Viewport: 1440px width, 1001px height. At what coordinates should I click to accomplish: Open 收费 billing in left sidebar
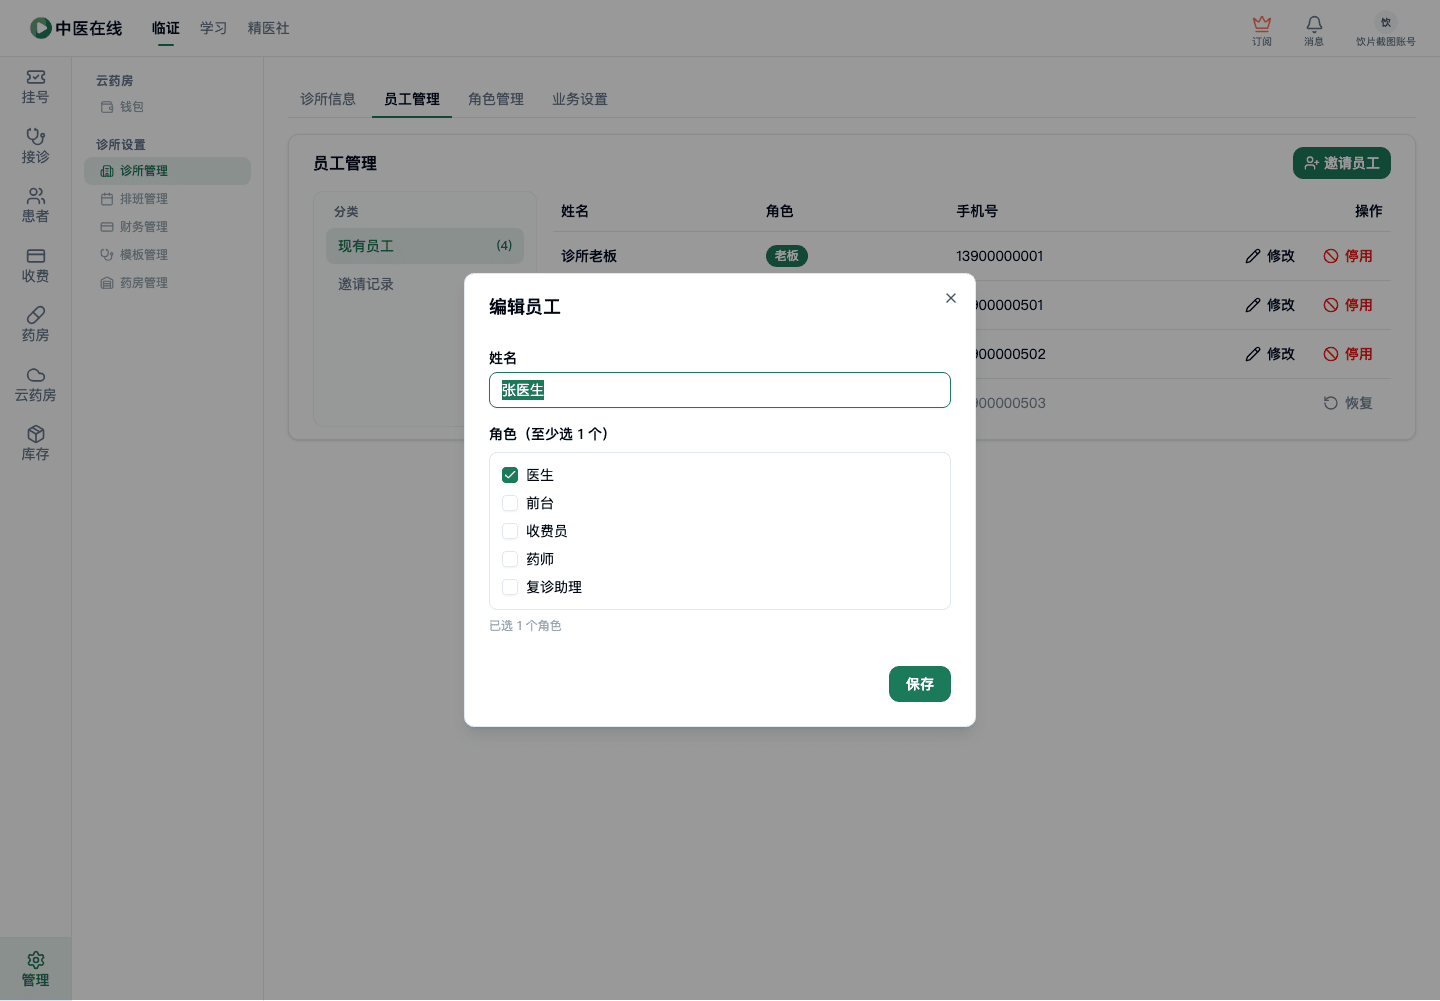coord(35,265)
